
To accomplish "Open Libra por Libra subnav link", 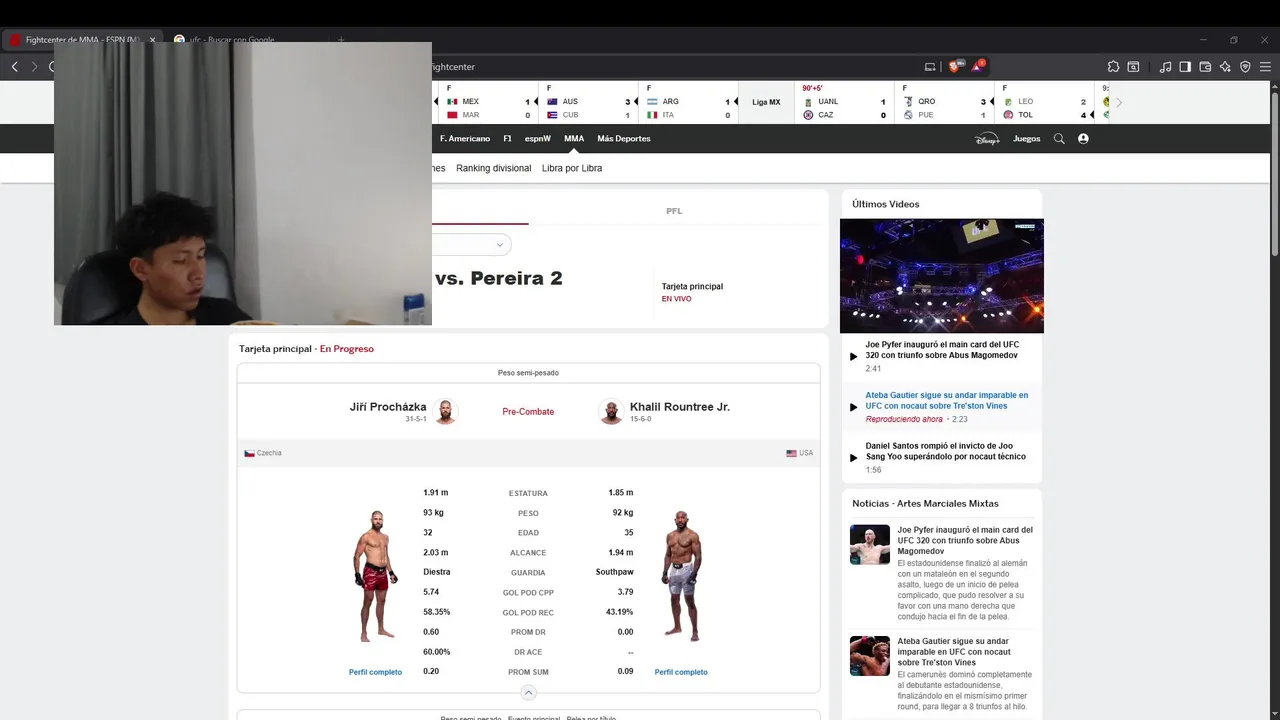I will pos(572,168).
